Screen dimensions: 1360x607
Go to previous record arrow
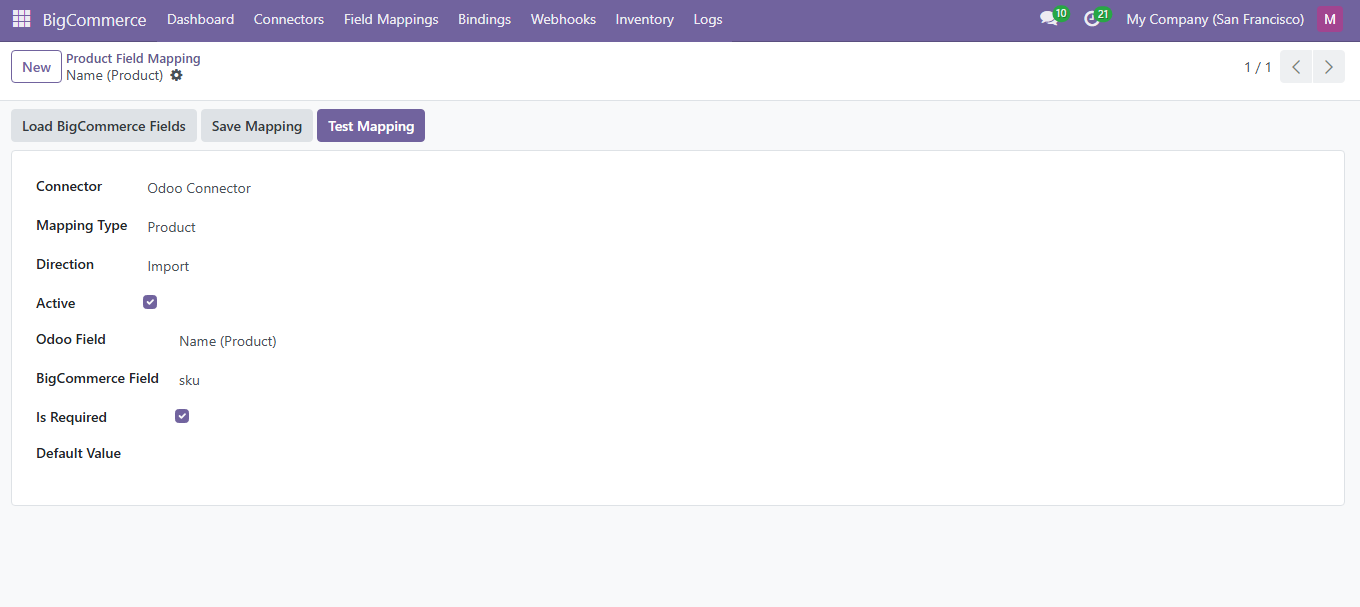1296,67
